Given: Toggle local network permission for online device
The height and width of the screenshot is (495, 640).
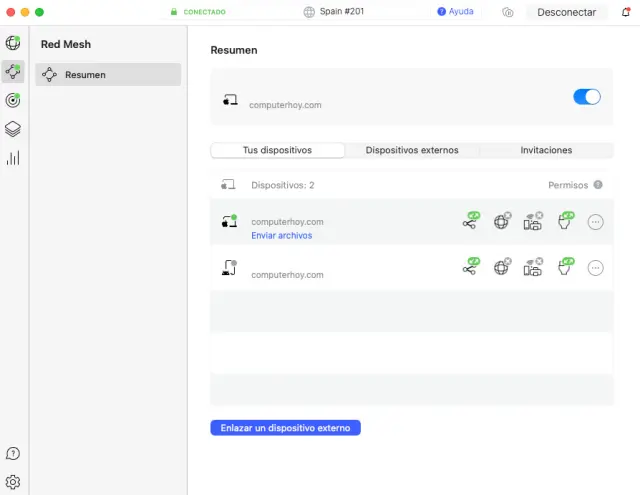Looking at the screenshot, I should click(533, 221).
